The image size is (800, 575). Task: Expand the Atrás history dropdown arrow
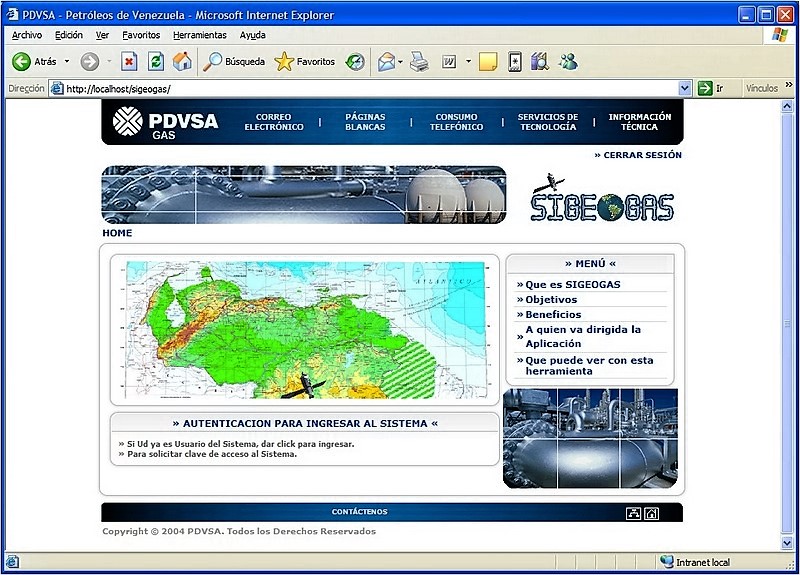click(67, 62)
